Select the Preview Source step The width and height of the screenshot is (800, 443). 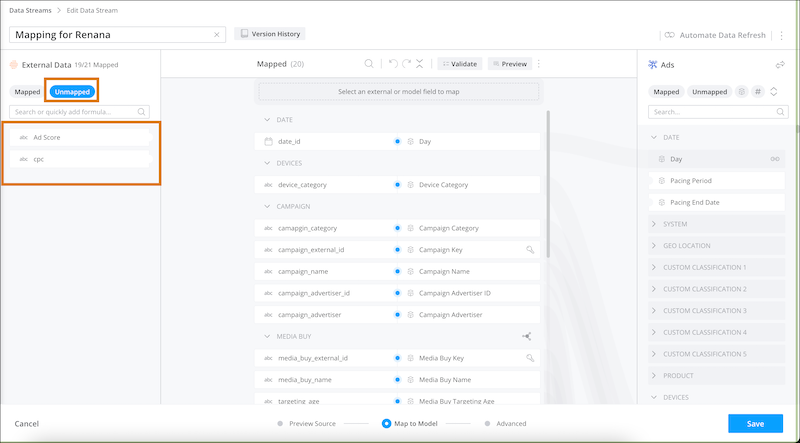pos(307,424)
